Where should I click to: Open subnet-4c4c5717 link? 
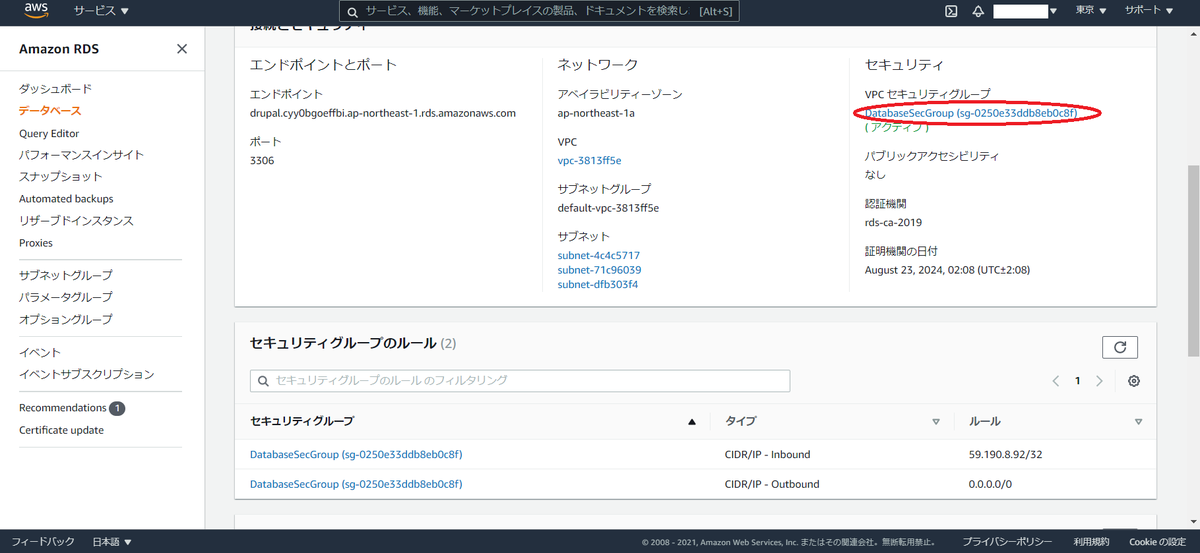pos(599,255)
